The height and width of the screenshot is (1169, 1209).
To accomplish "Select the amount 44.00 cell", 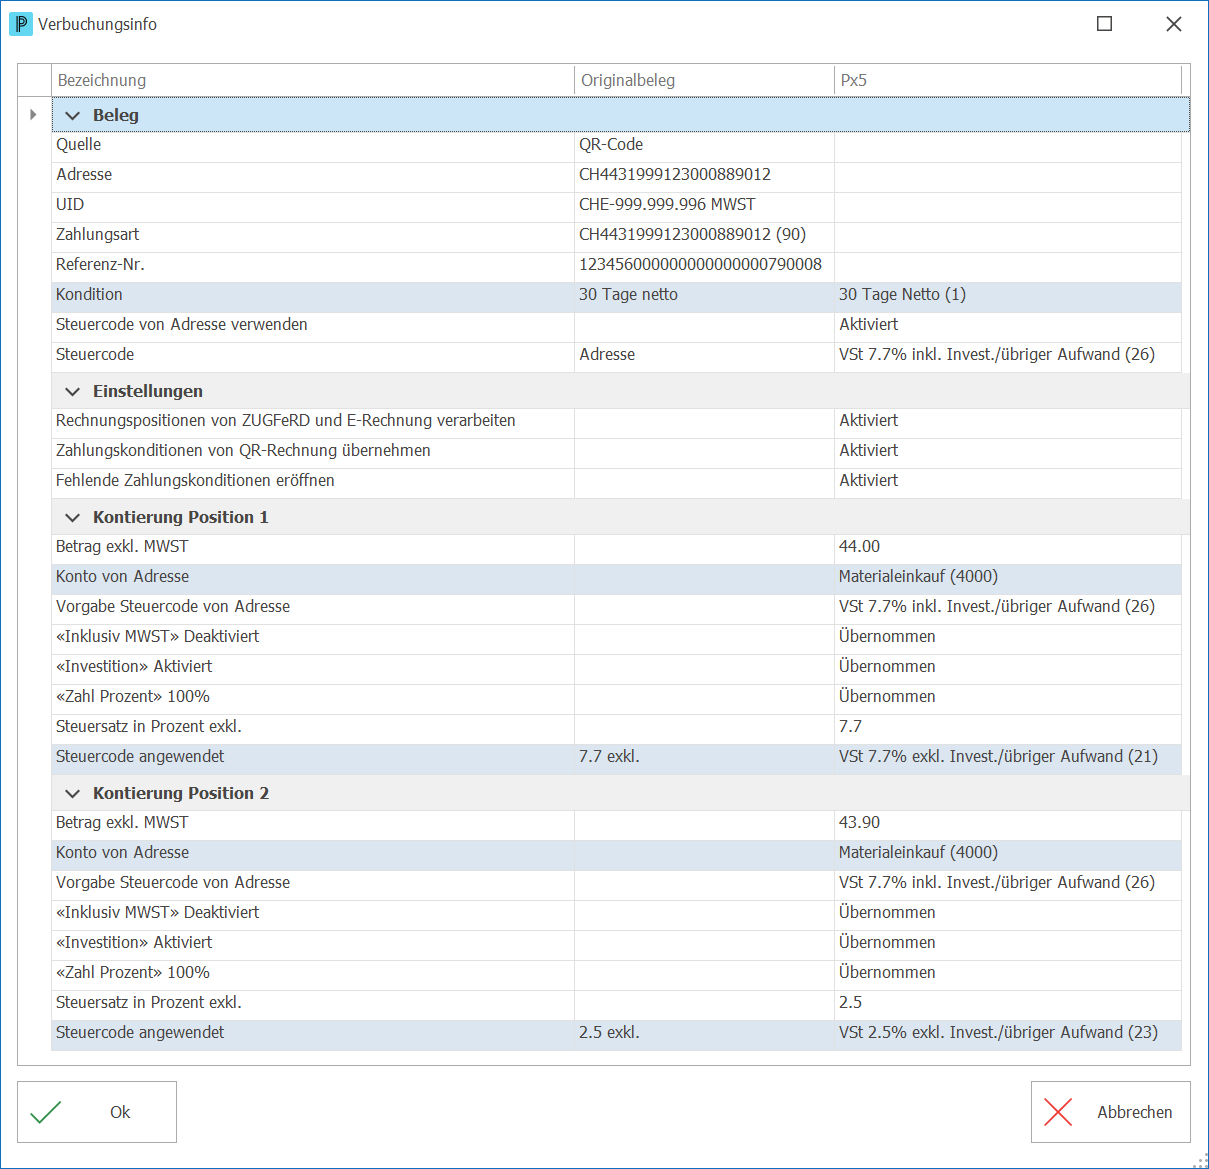I will tap(1008, 547).
